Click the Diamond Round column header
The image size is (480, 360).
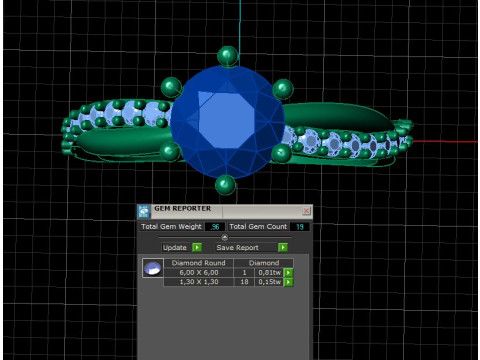[x=199, y=263]
